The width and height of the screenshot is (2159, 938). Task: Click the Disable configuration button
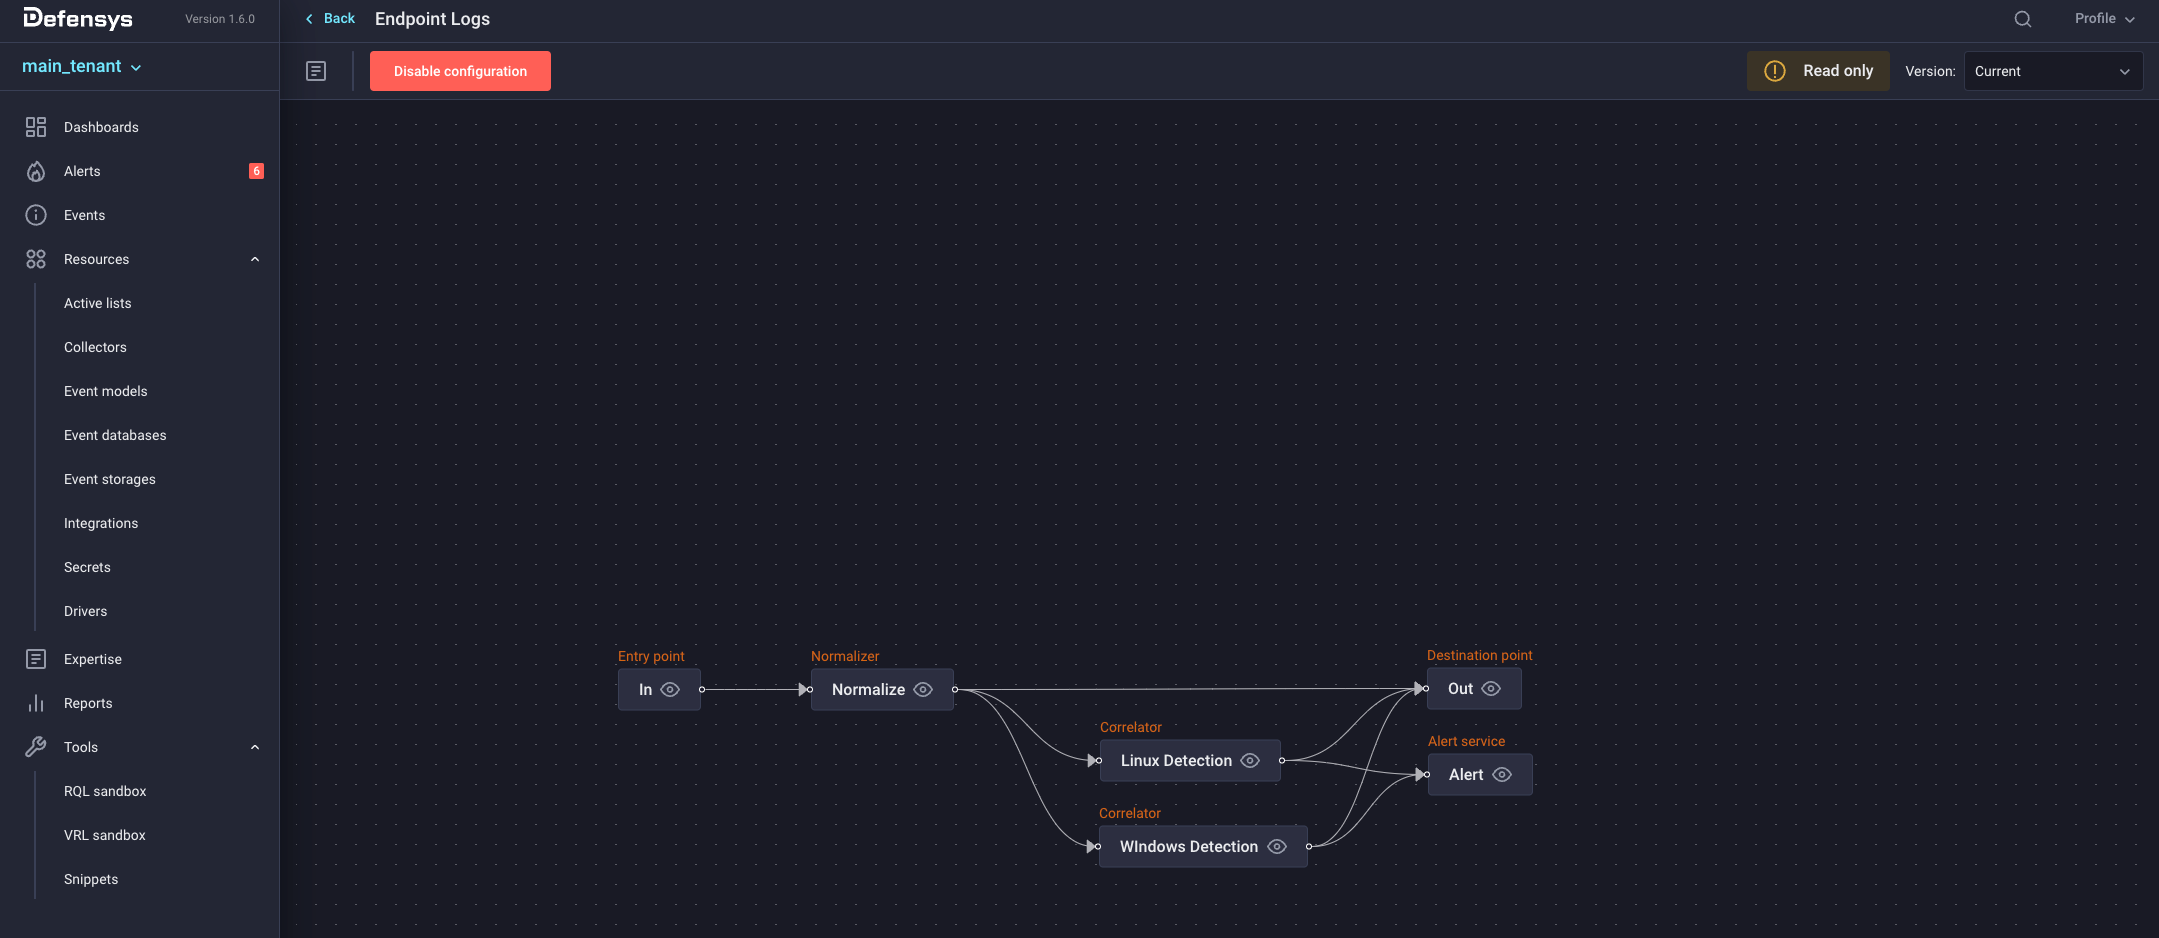pyautogui.click(x=460, y=71)
